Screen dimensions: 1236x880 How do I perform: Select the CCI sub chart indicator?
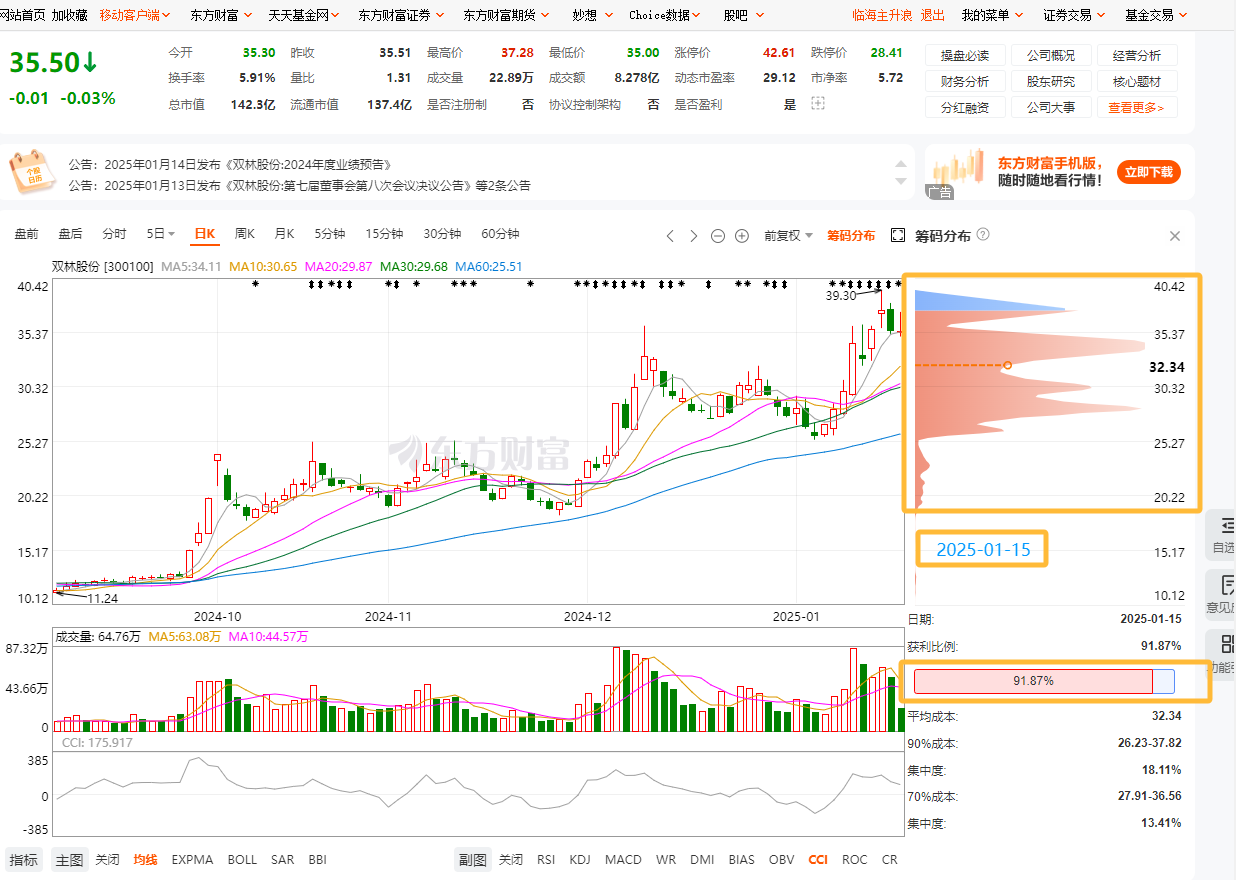pyautogui.click(x=818, y=859)
